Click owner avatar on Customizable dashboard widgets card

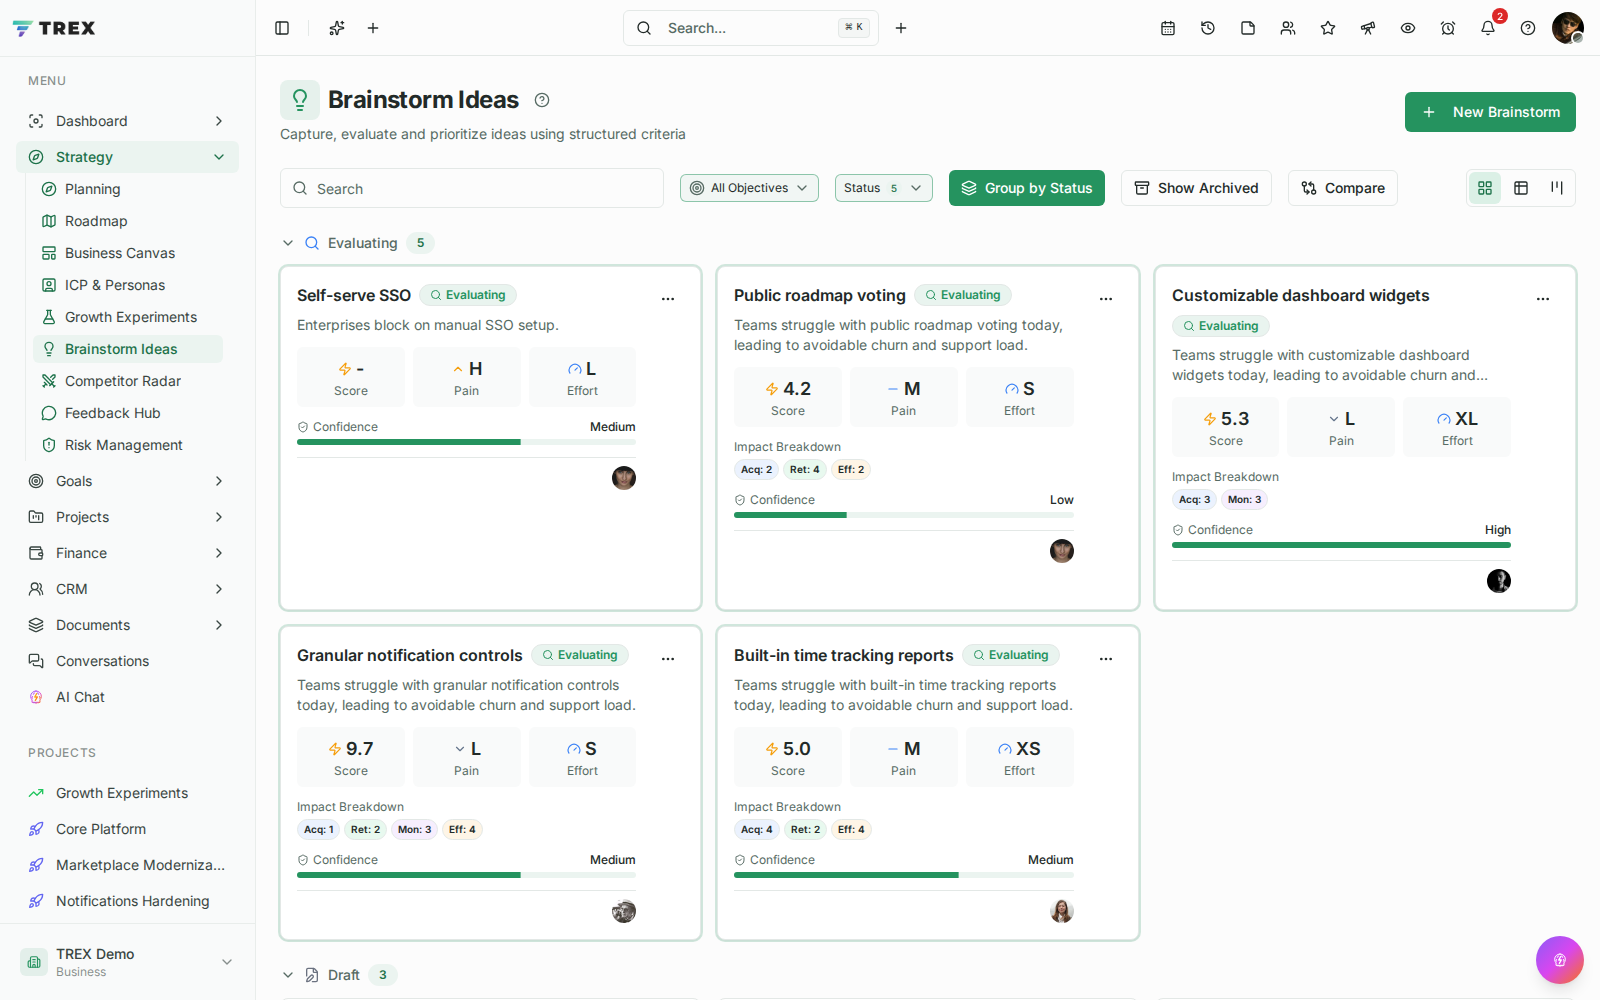1499,581
